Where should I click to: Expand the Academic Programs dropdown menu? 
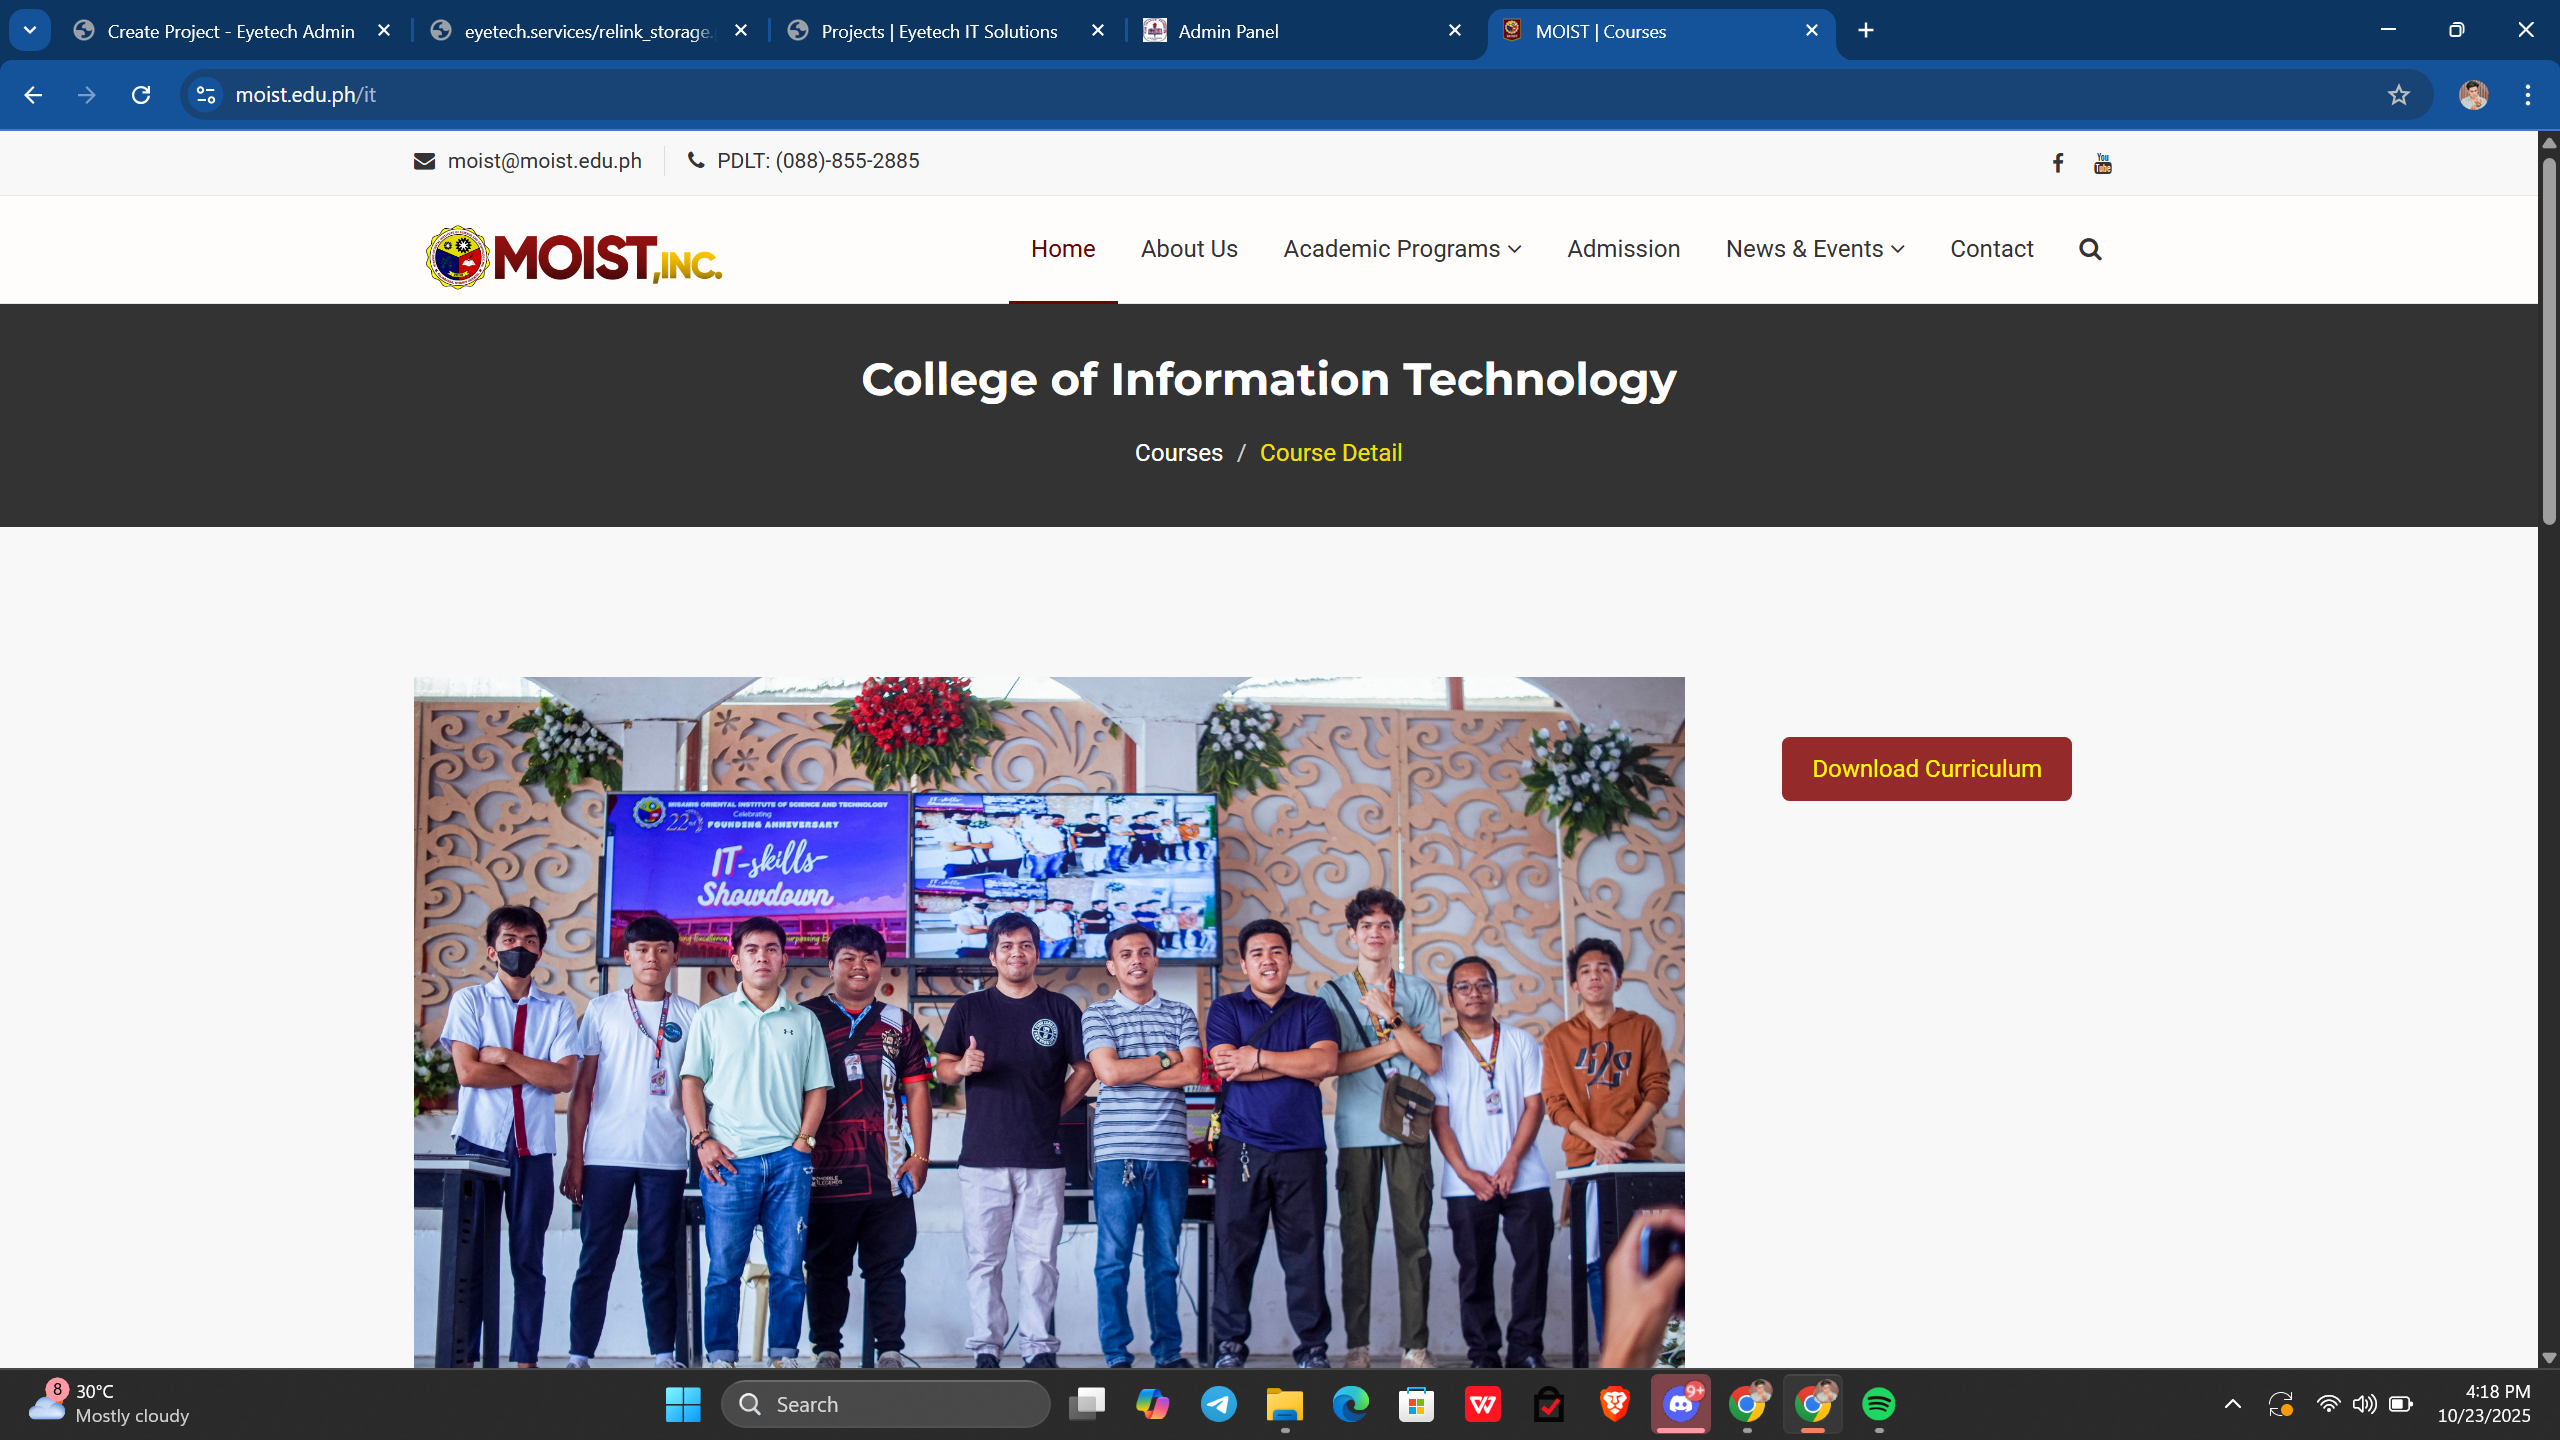click(x=1401, y=249)
